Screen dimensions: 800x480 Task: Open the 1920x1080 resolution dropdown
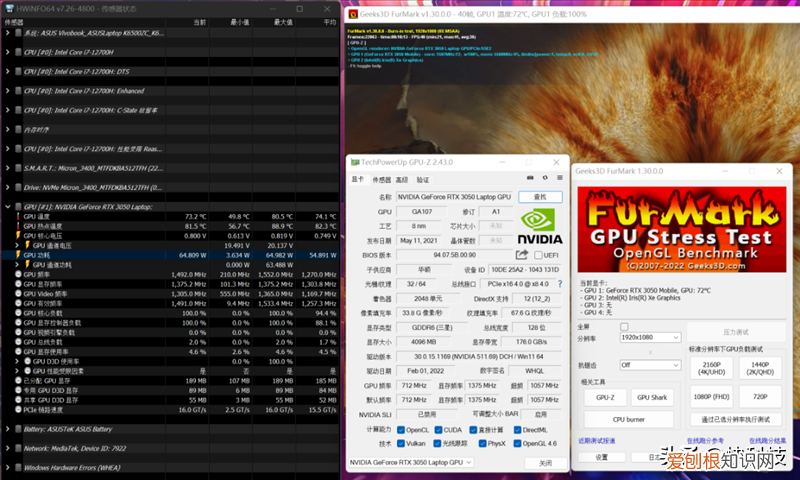coord(651,338)
